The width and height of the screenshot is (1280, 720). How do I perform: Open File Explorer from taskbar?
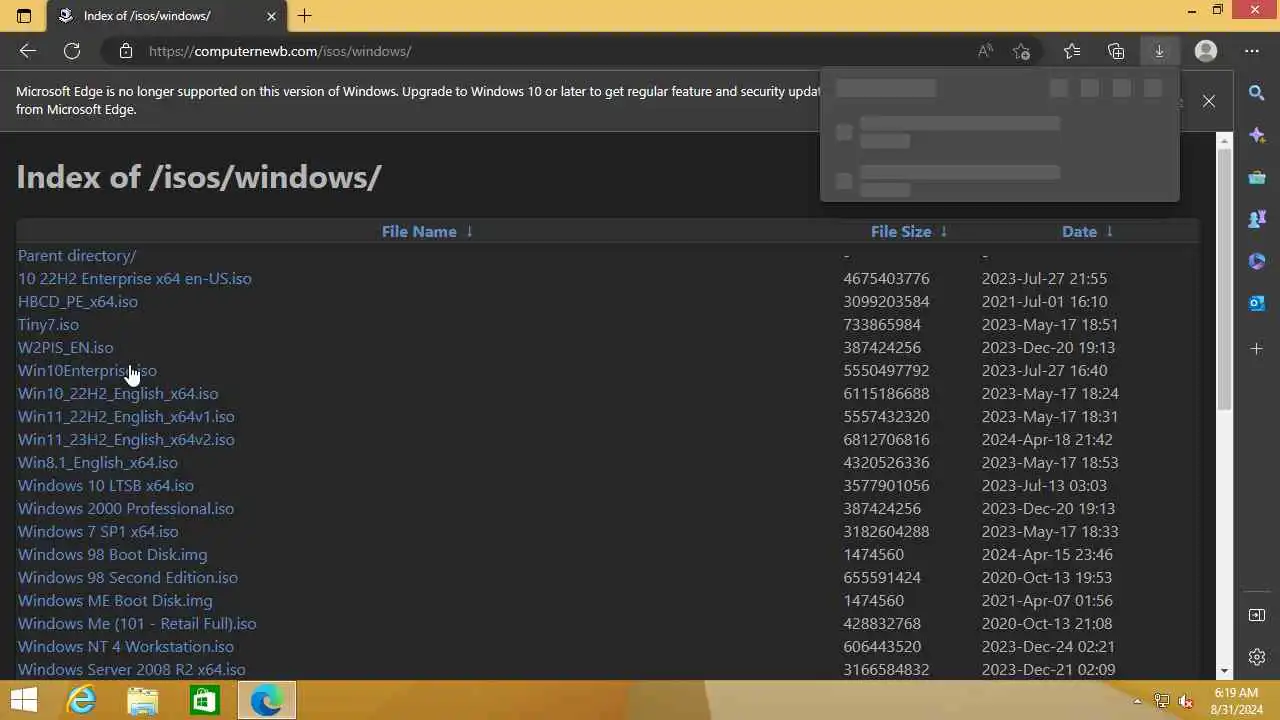click(x=143, y=700)
